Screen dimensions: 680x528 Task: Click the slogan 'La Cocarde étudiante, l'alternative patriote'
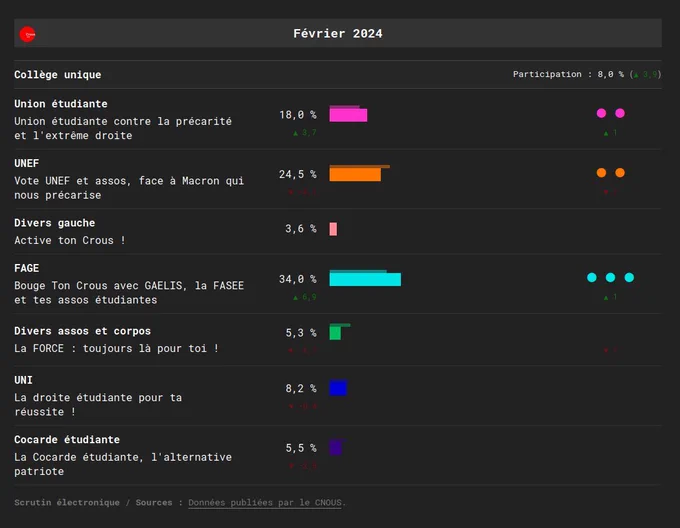coord(123,464)
